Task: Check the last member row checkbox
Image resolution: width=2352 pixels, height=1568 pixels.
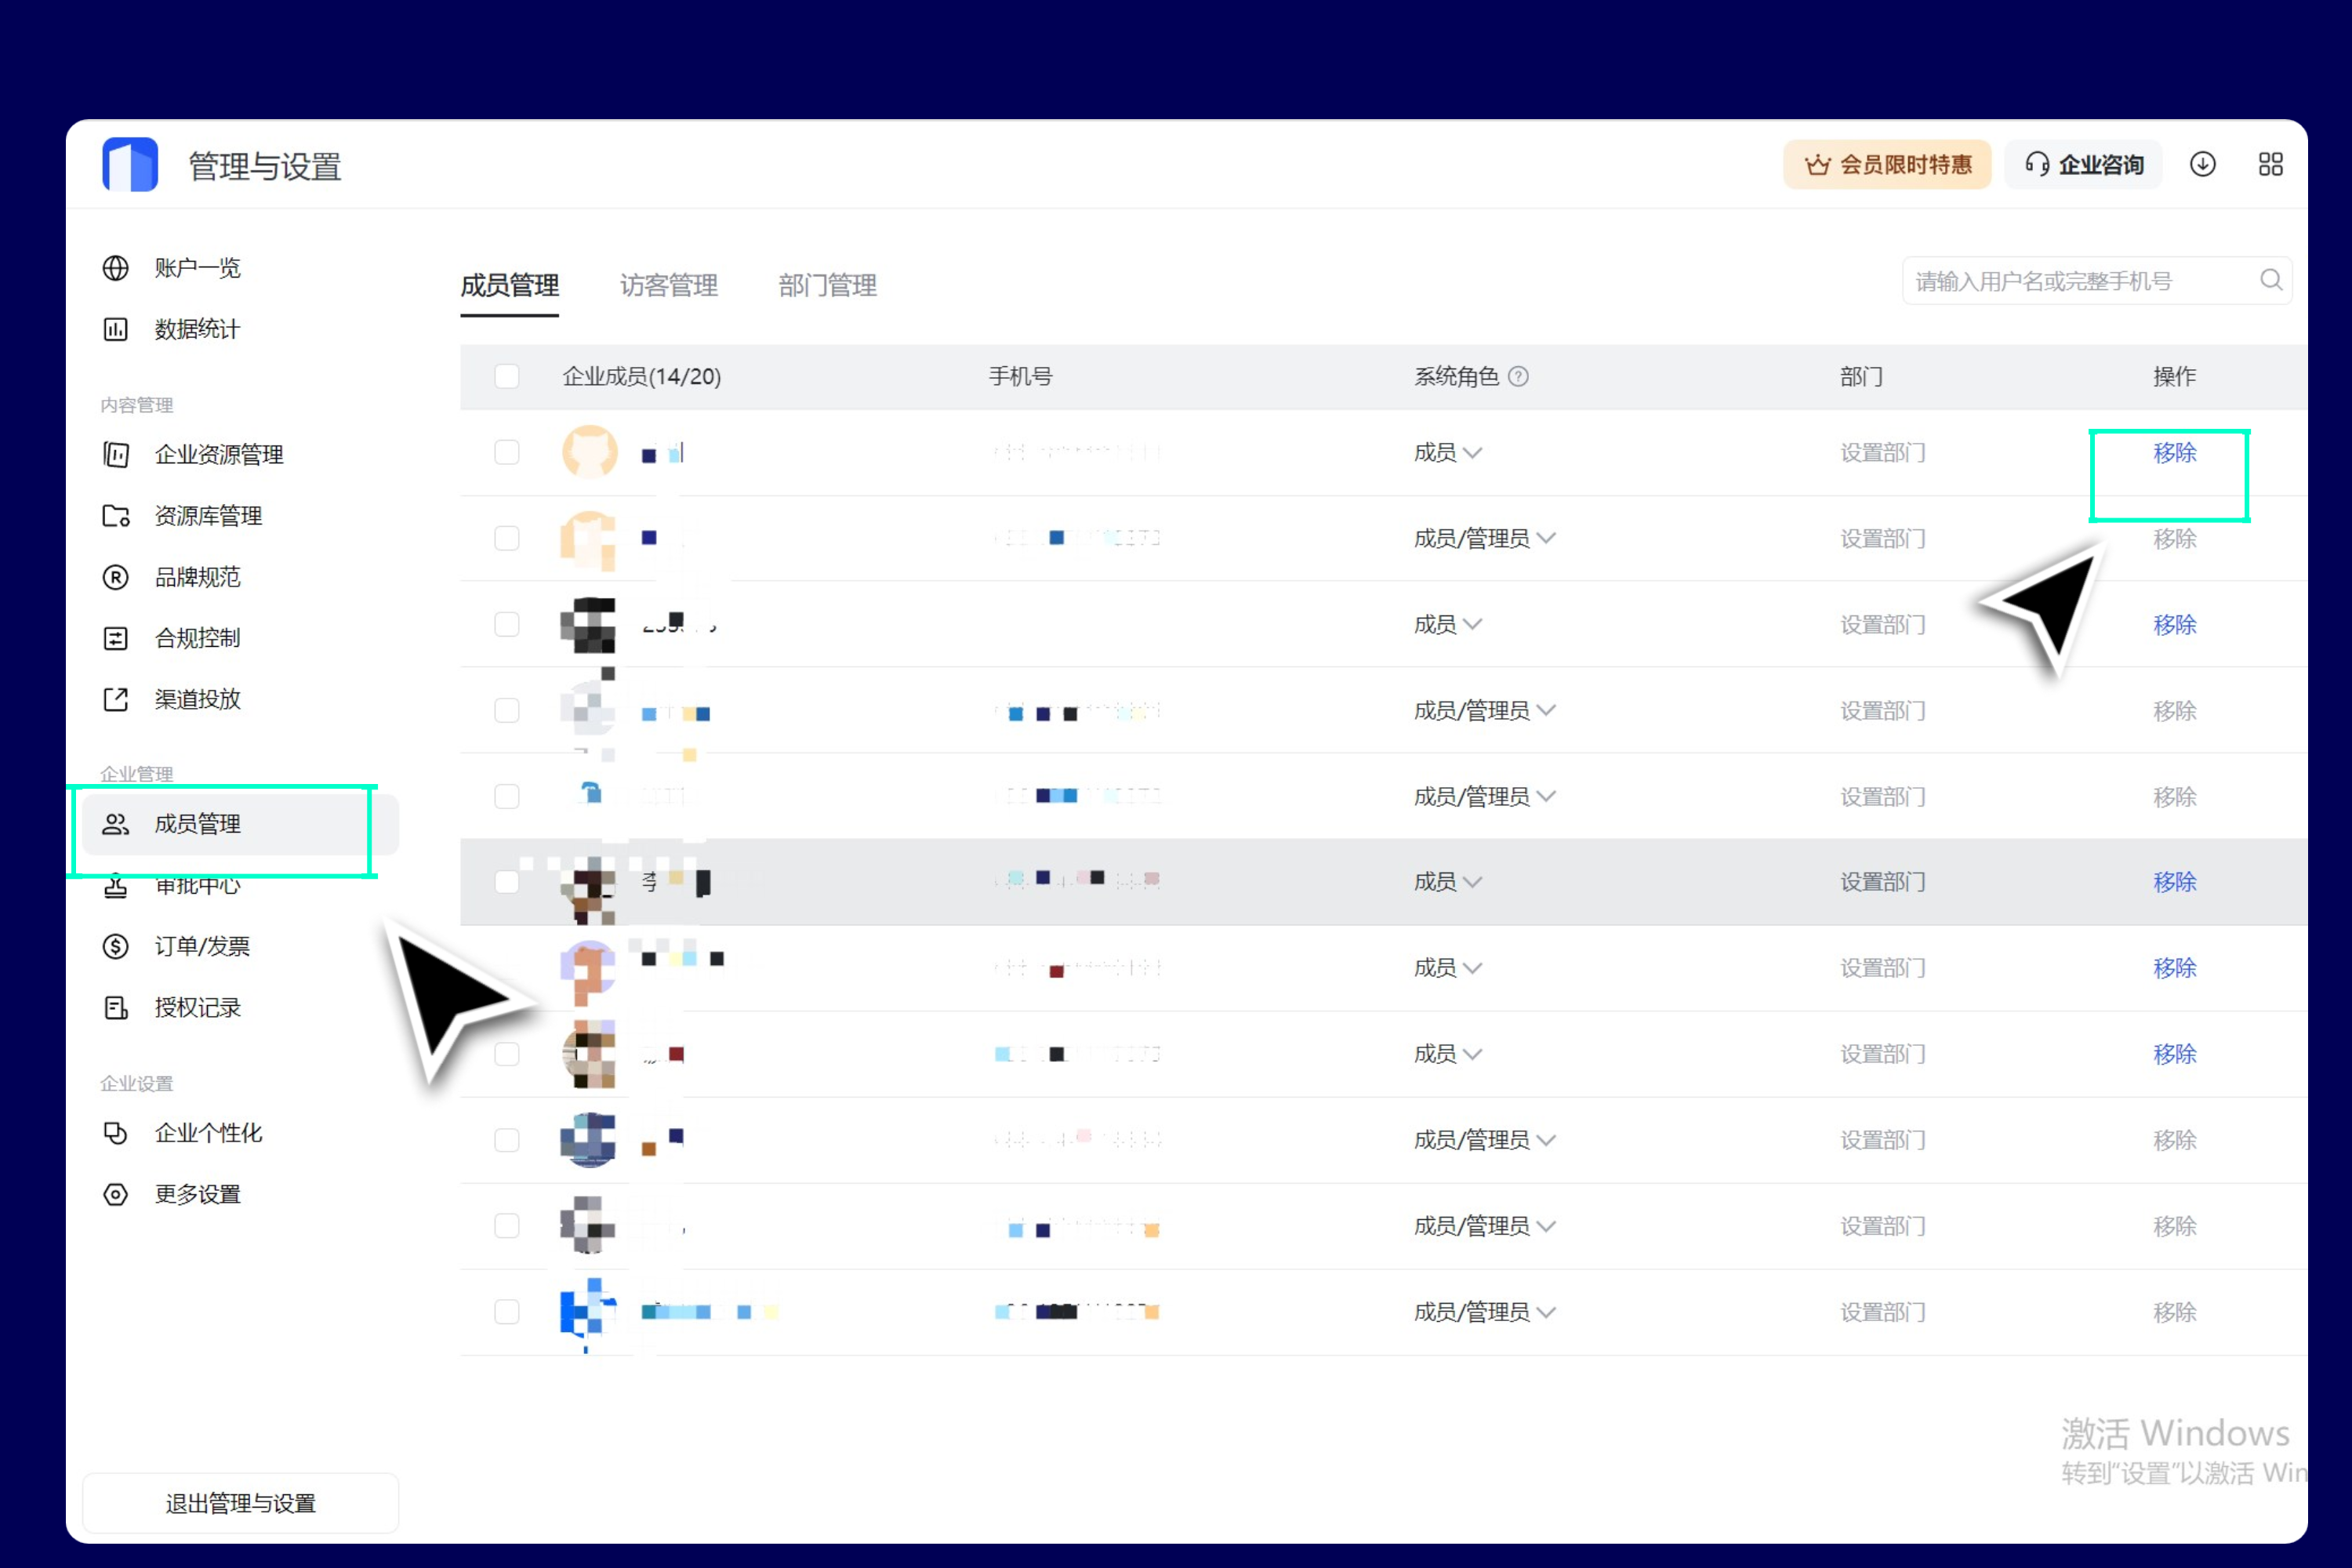Action: [x=507, y=1312]
